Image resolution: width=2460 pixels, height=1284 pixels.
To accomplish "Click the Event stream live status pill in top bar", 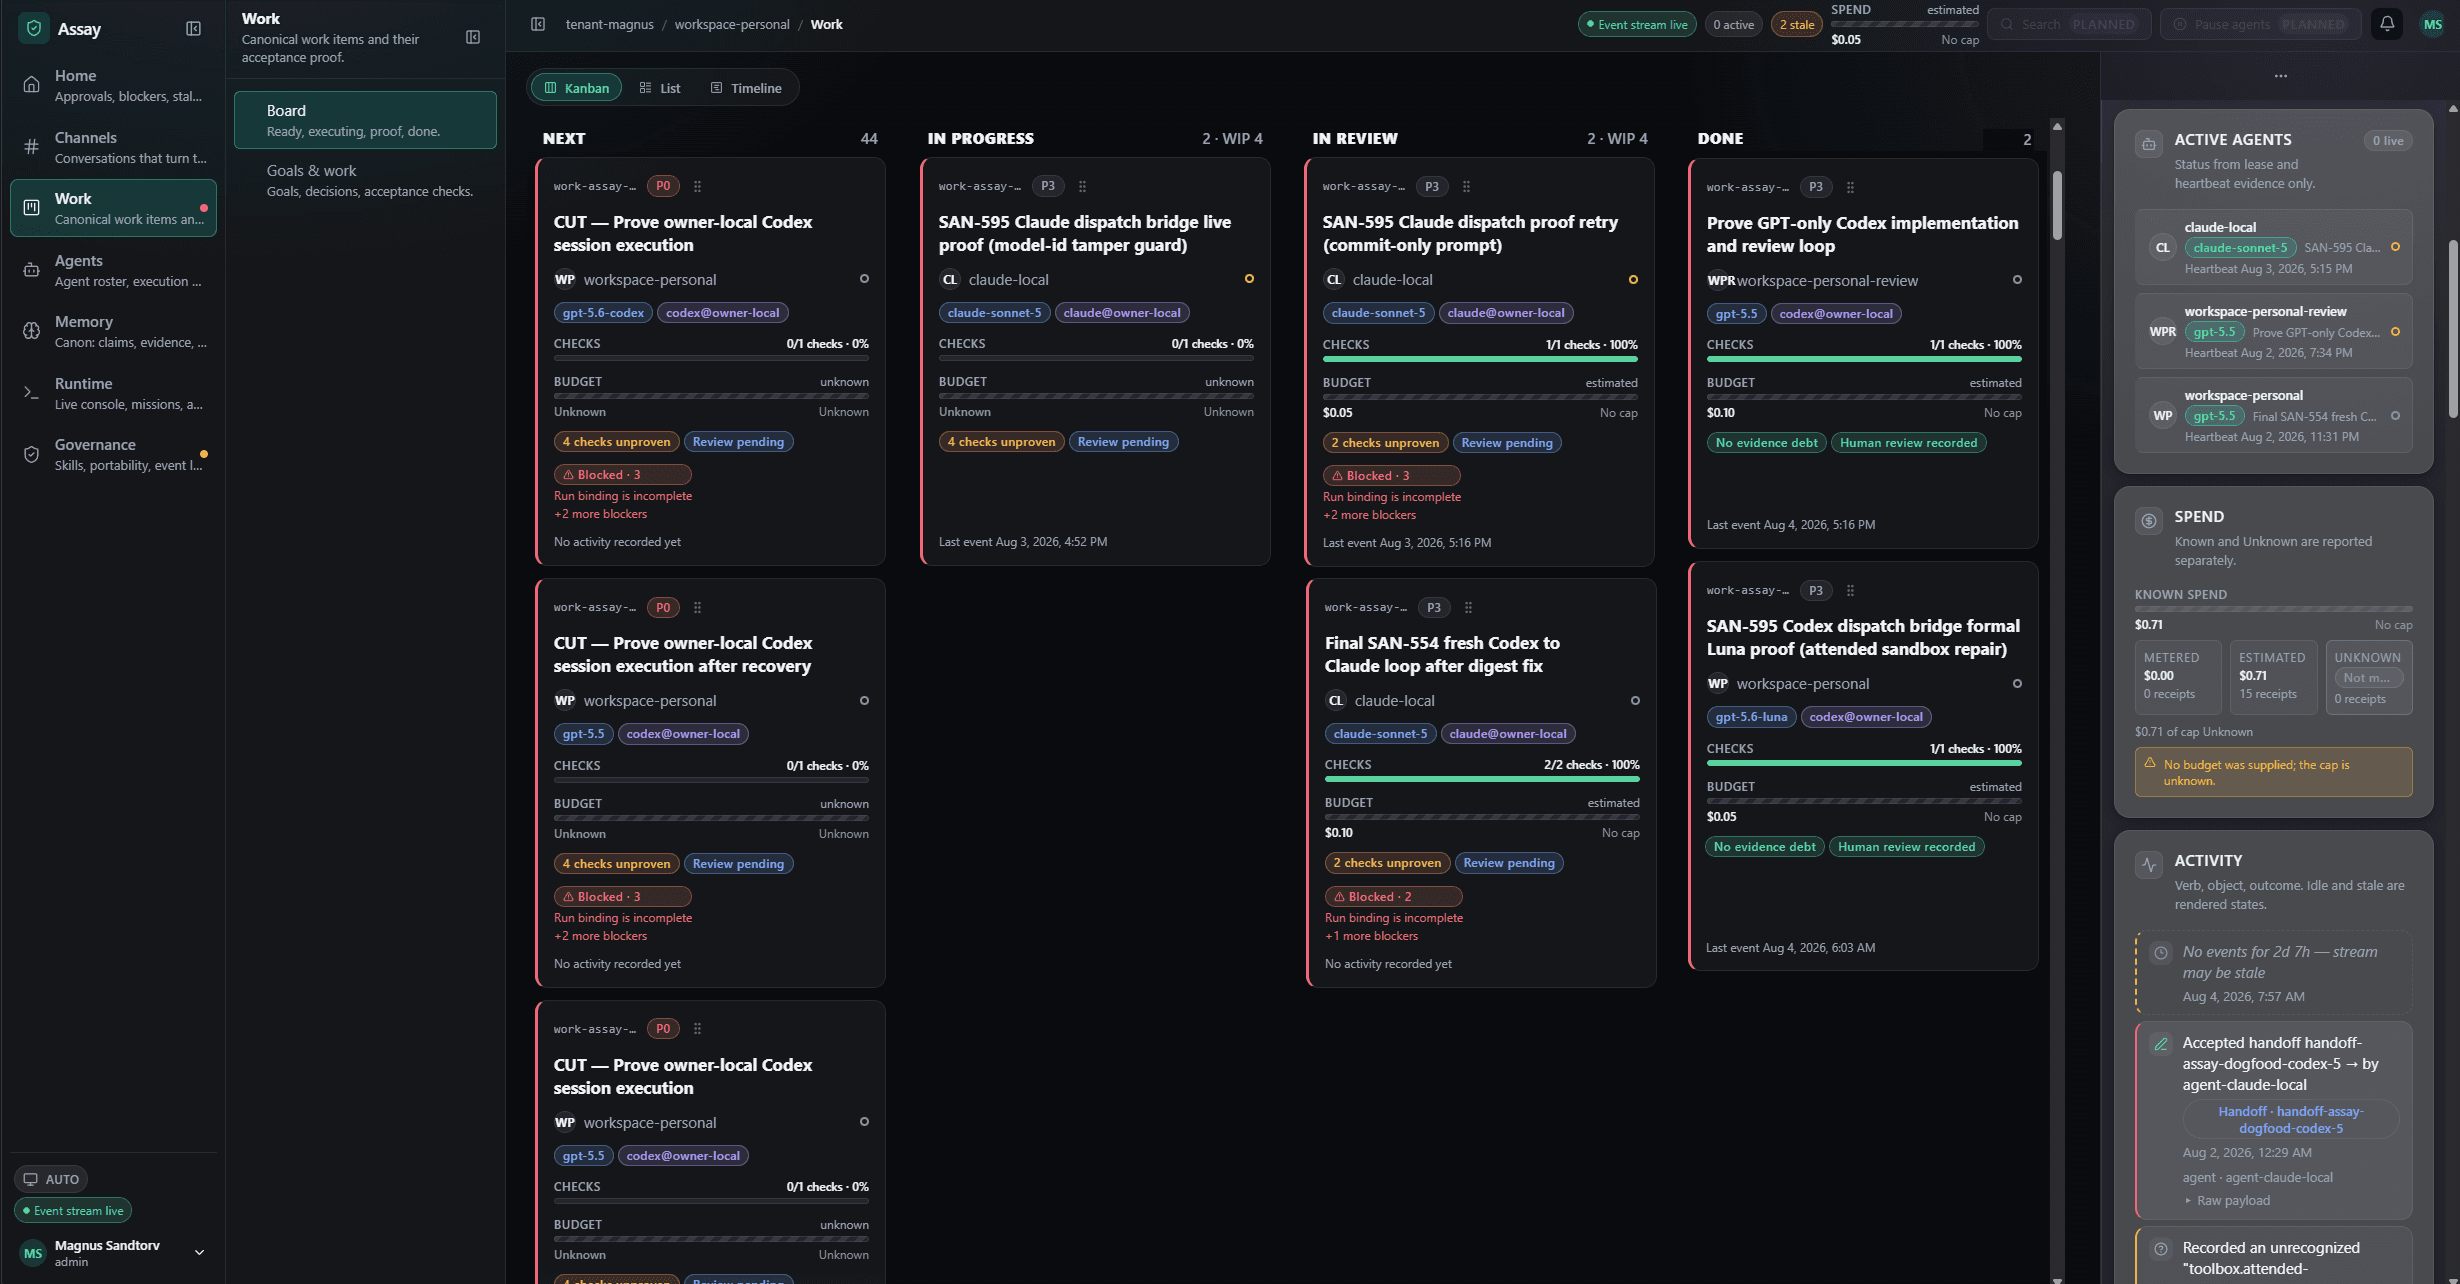I will tap(1637, 24).
